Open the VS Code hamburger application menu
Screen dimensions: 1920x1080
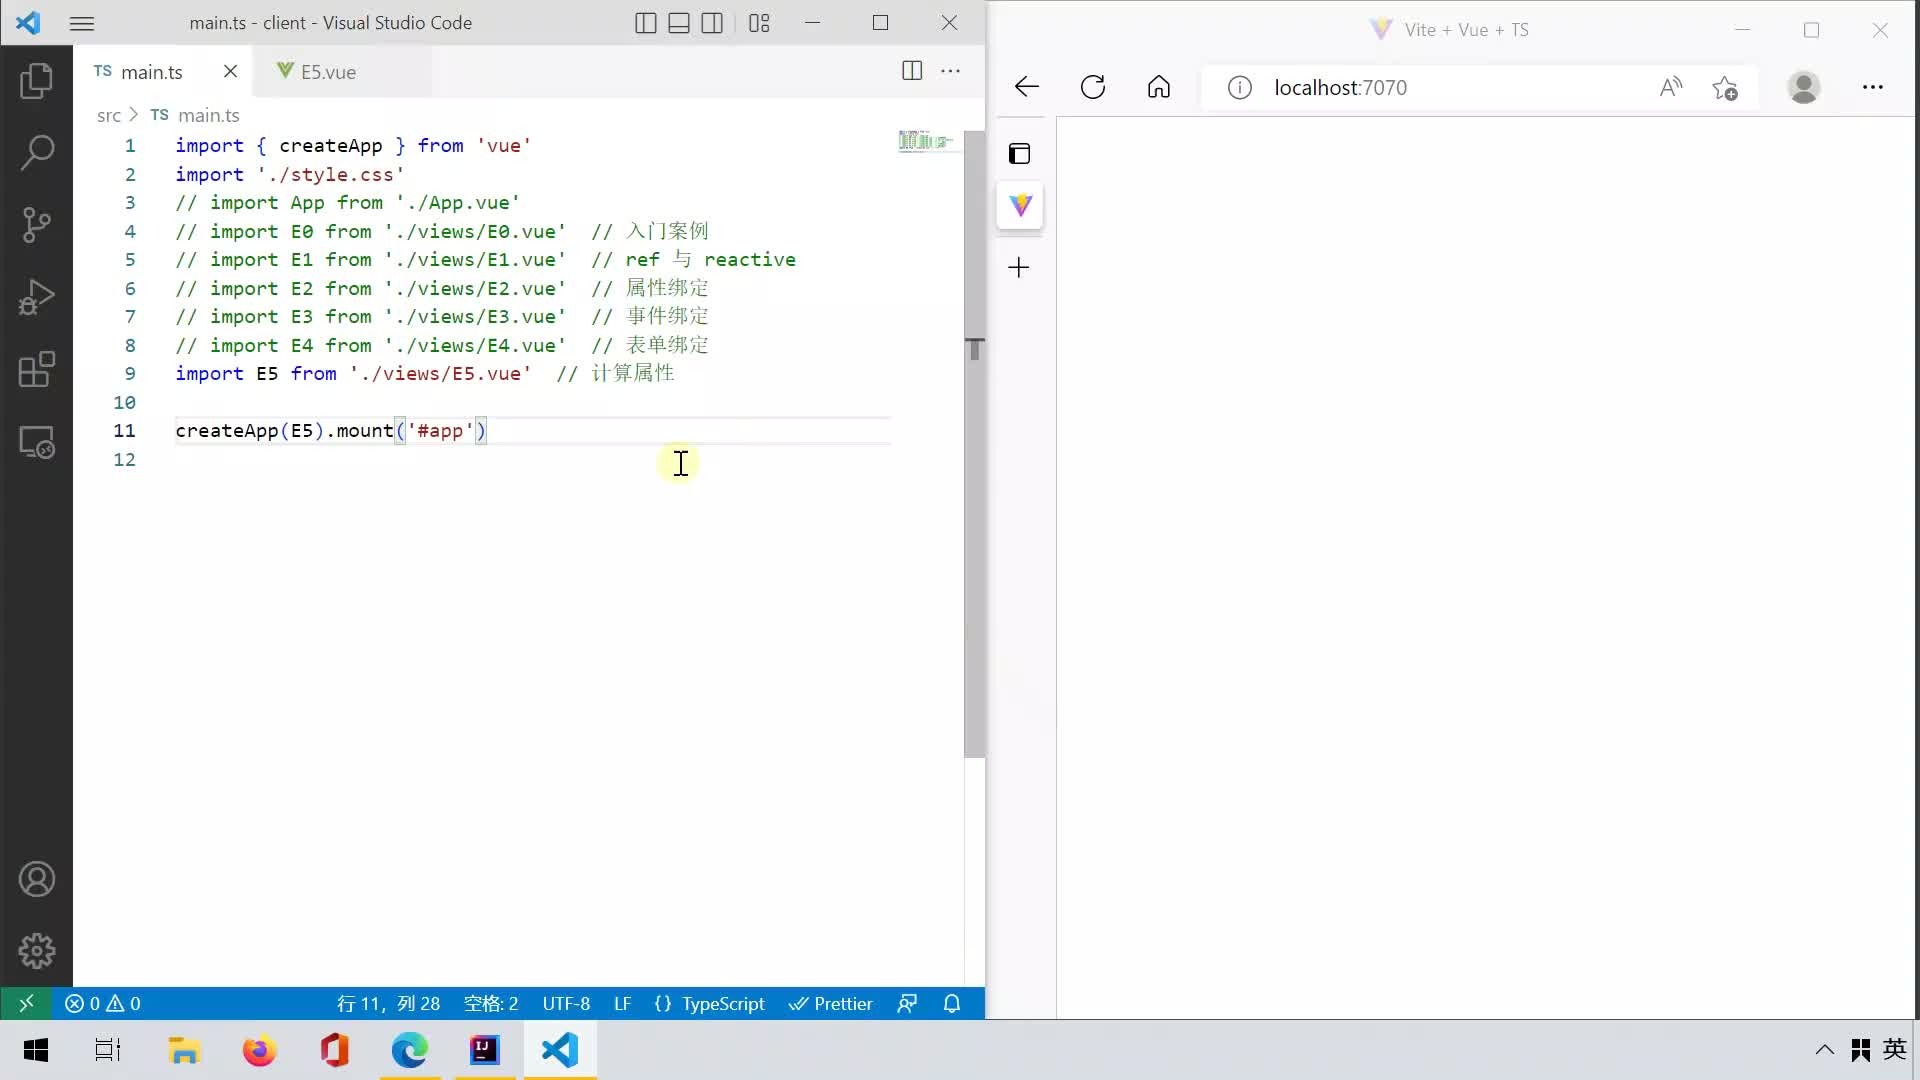click(82, 23)
